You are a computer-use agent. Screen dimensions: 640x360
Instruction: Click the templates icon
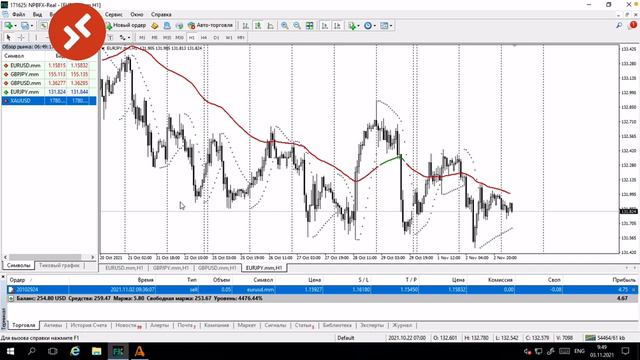(x=384, y=26)
